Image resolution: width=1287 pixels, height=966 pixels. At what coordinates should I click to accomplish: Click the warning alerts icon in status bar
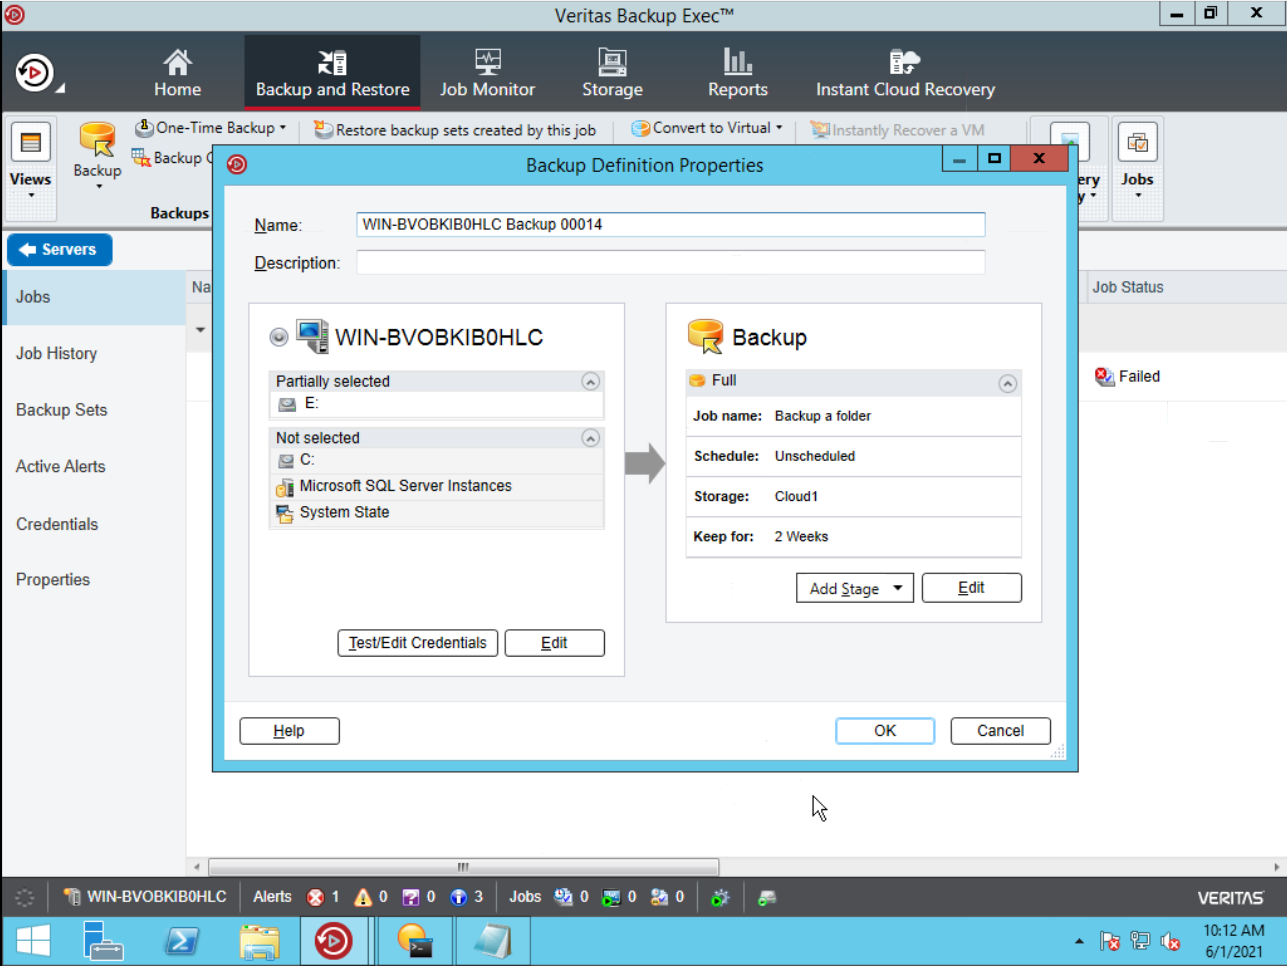click(363, 897)
